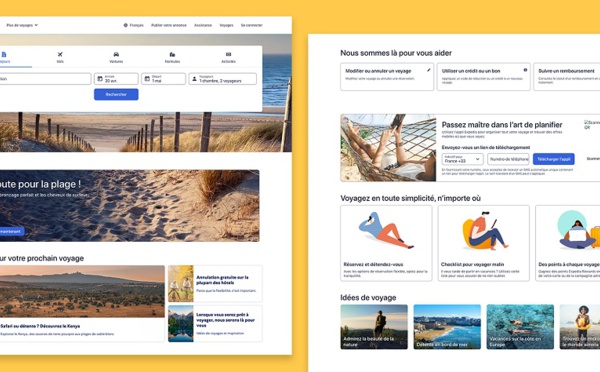Click the icon on Utiliser un crédit card
The width and height of the screenshot is (600, 372).
point(525,70)
